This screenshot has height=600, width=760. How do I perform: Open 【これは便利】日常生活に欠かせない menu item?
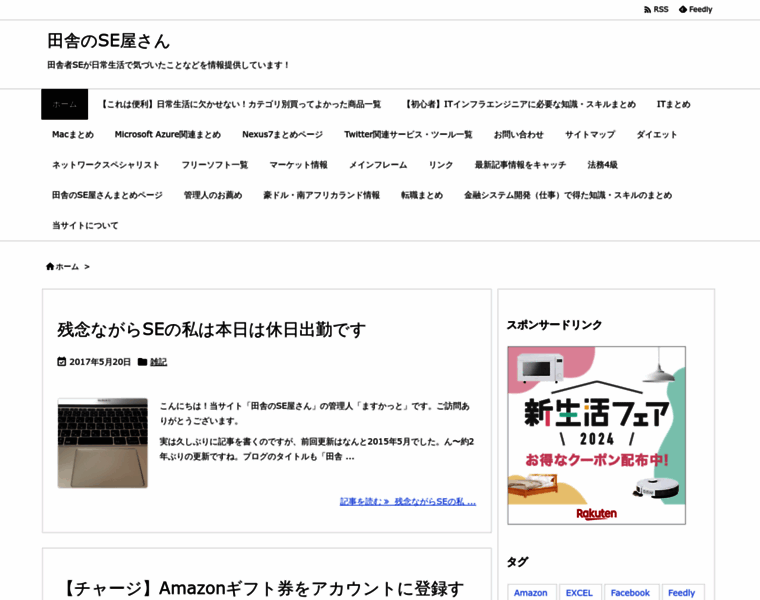pyautogui.click(x=241, y=104)
